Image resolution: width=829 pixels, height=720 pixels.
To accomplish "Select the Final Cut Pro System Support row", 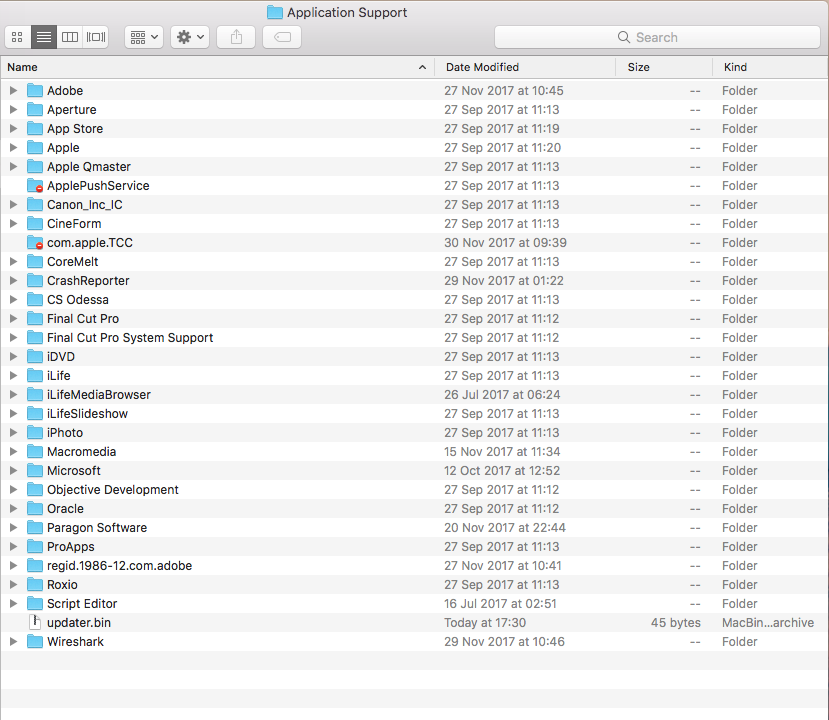I will click(414, 338).
